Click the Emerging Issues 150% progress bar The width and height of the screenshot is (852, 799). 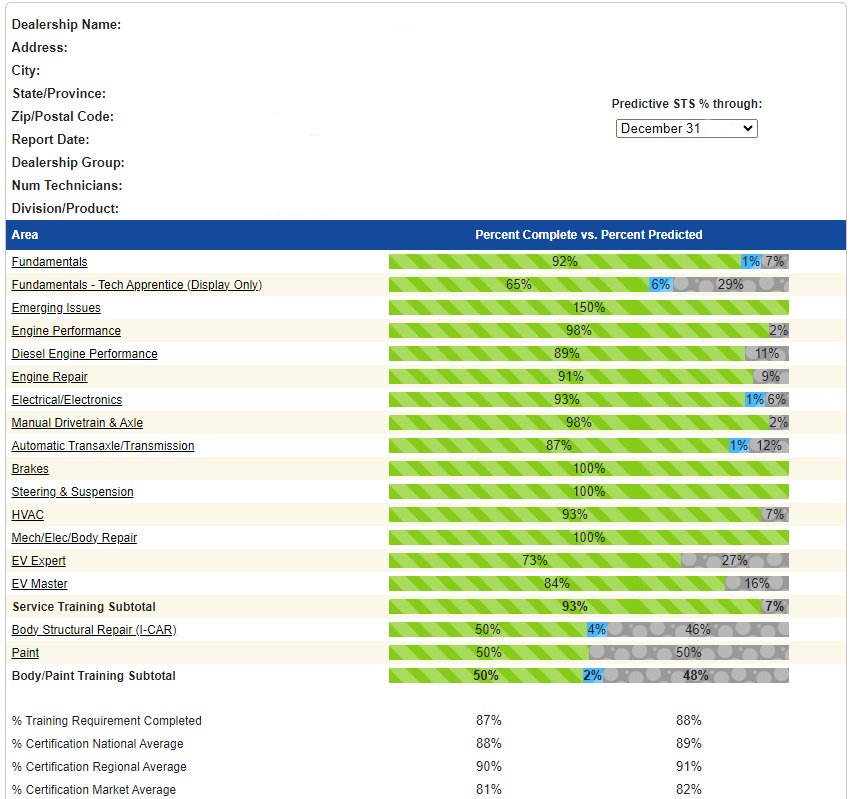point(588,308)
